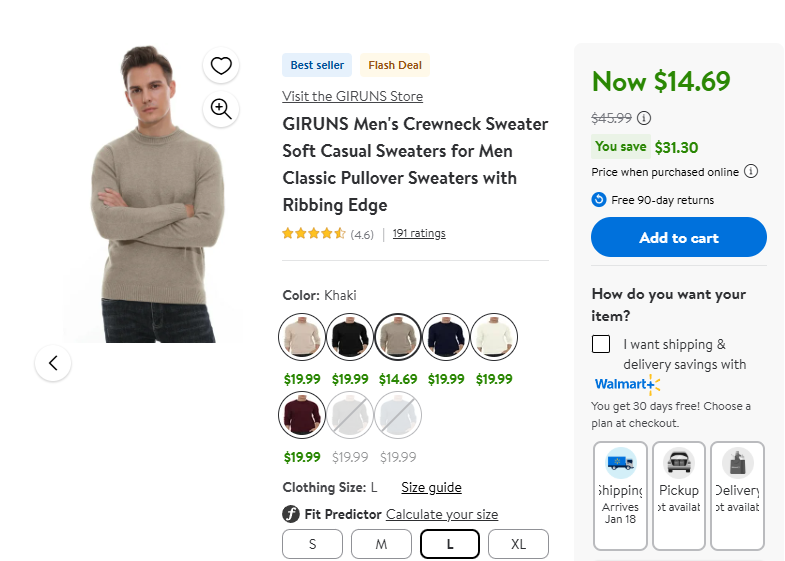
Task: Visit the GIRUNS Store link
Action: point(352,96)
